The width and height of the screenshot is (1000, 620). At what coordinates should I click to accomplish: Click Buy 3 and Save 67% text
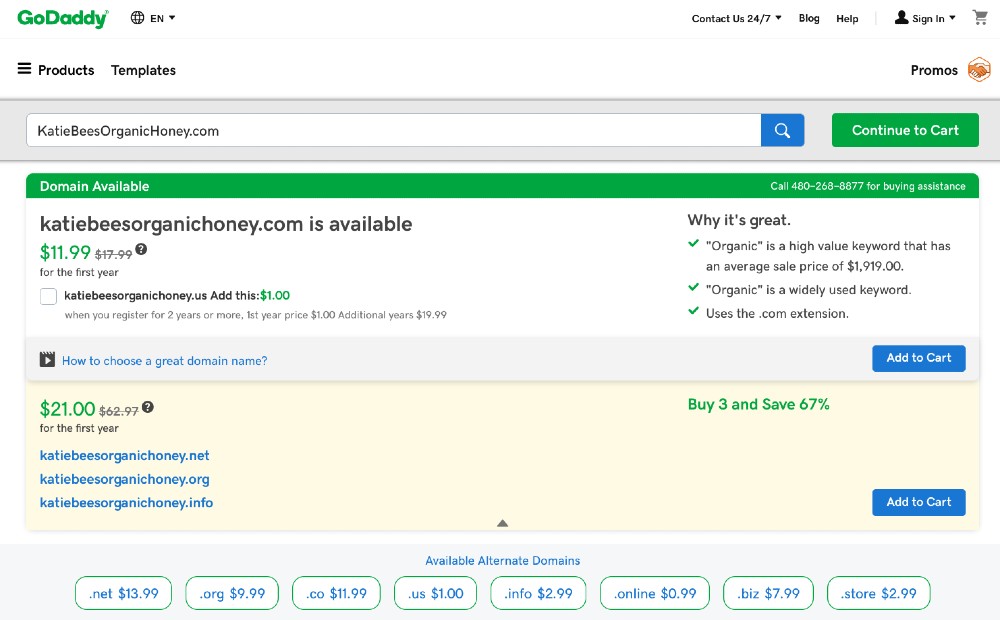758,404
